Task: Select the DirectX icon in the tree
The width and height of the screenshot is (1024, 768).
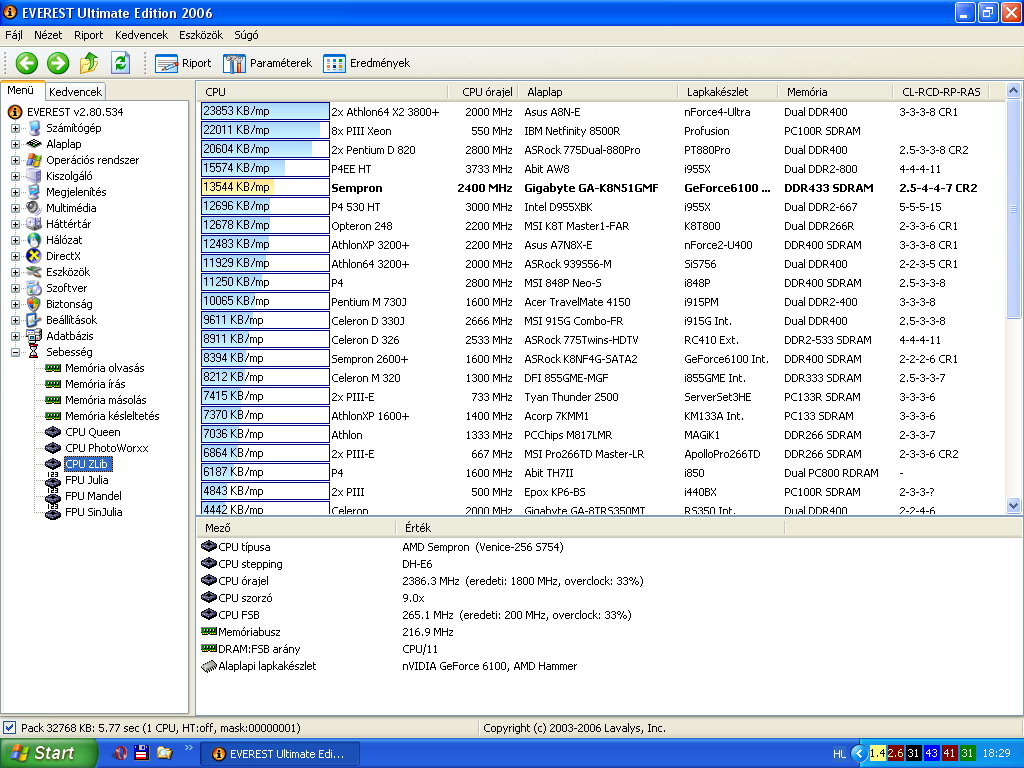Action: pos(33,256)
